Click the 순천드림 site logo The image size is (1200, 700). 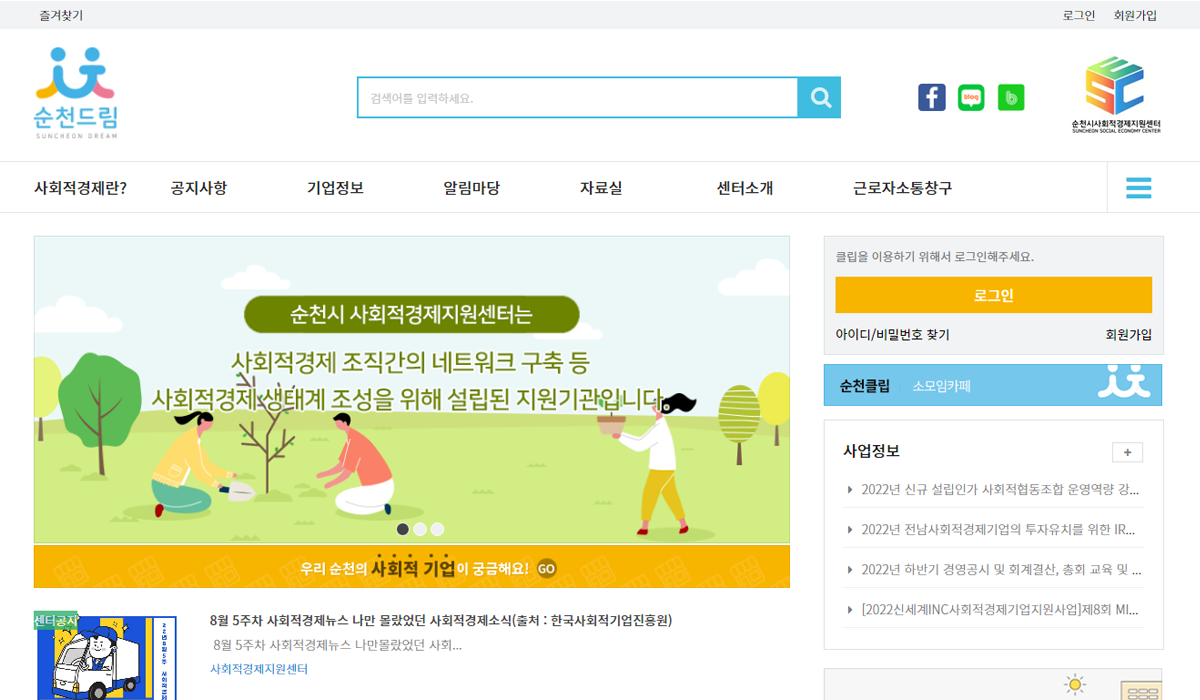click(75, 90)
